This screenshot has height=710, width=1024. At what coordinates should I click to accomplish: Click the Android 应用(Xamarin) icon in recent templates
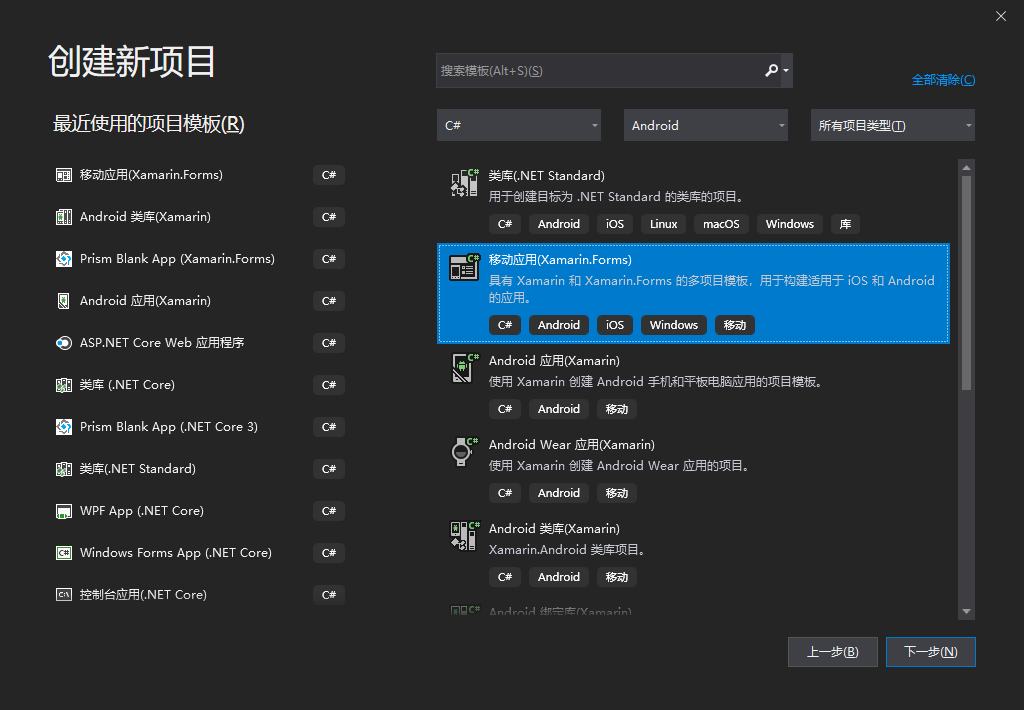(x=63, y=301)
